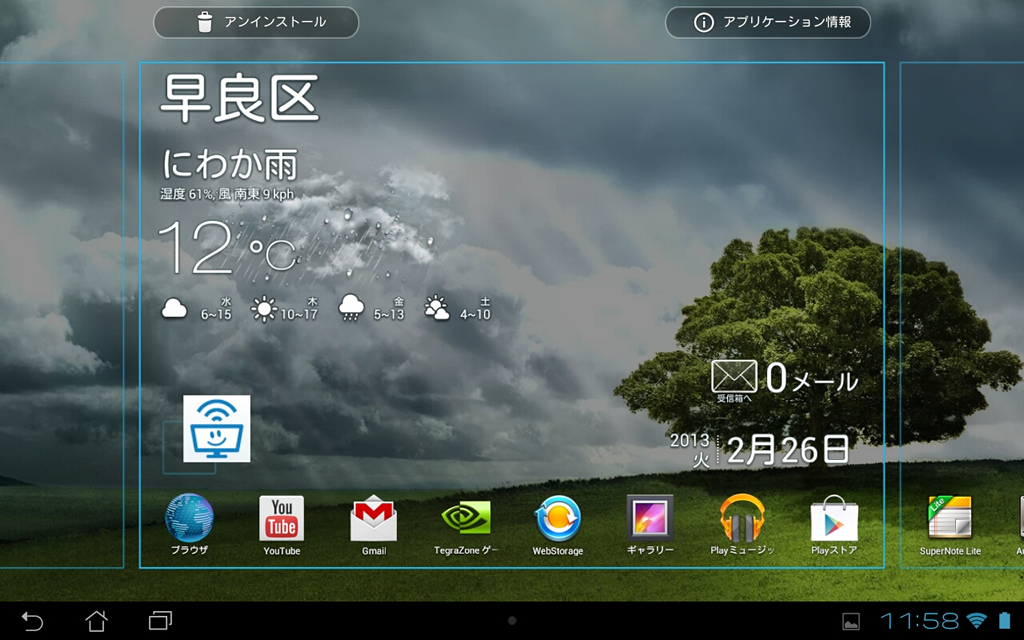Image resolution: width=1024 pixels, height=640 pixels.
Task: Open the Gmail app icon
Action: 373,520
